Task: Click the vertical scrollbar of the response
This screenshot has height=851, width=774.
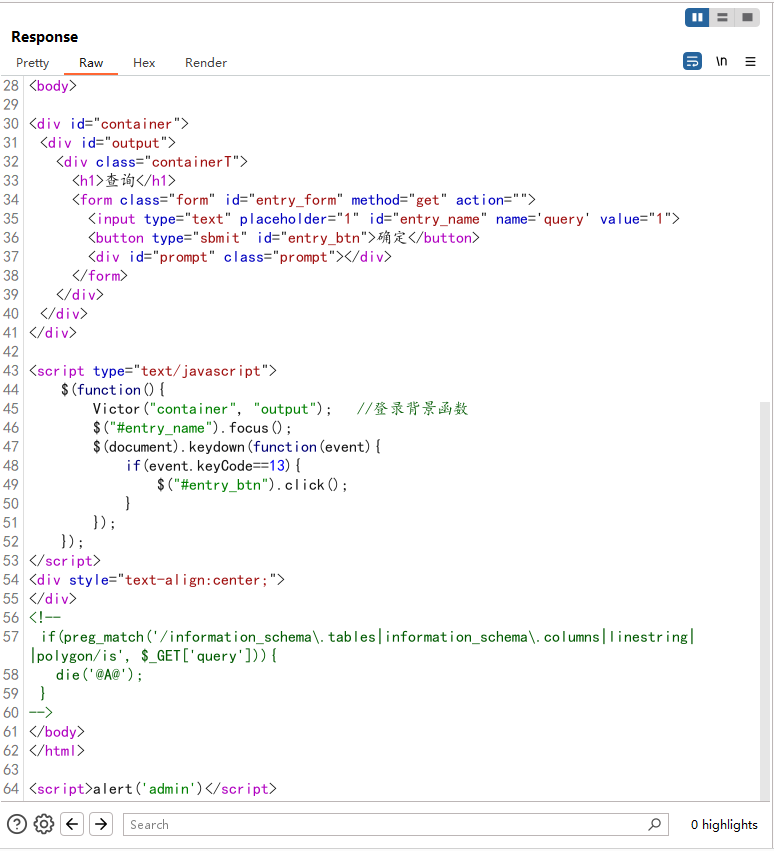Action: pos(766,600)
